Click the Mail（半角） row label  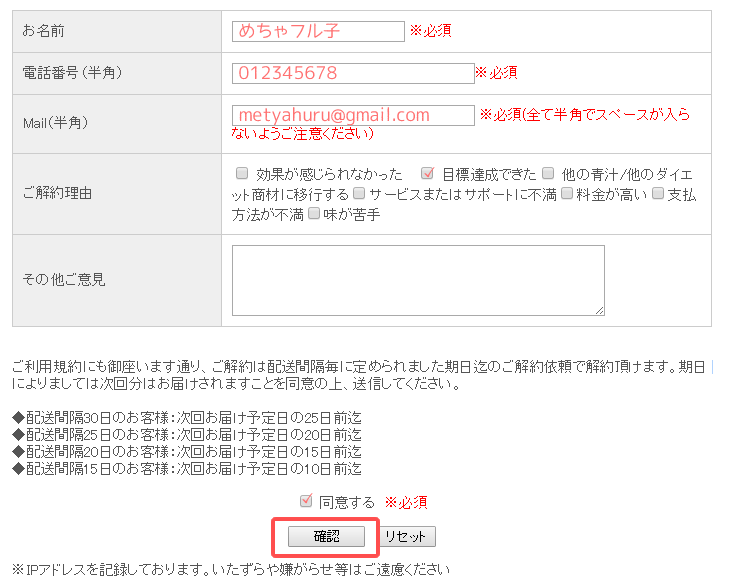point(56,123)
